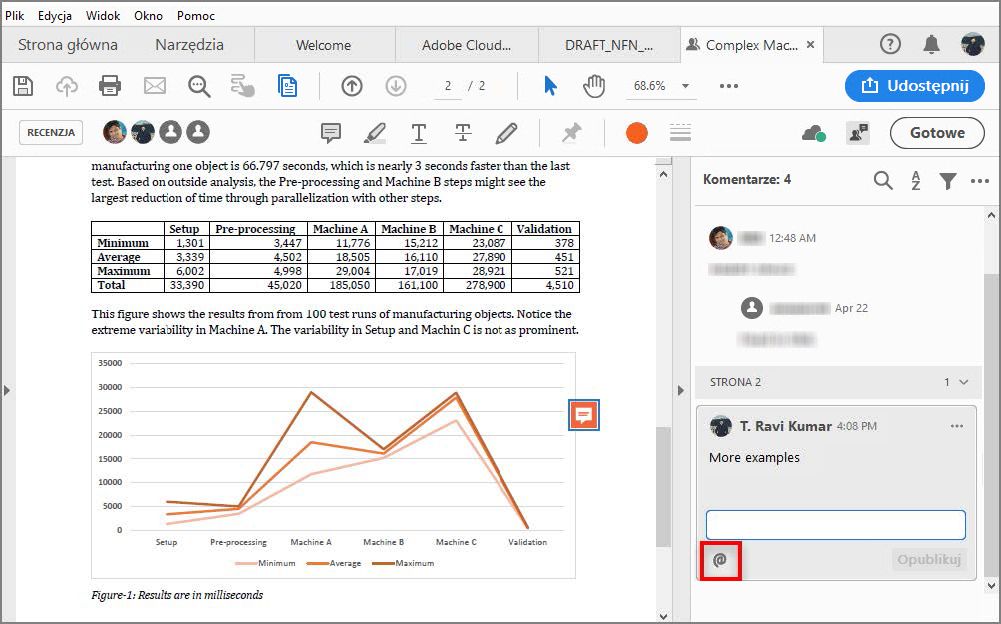Open the Help question mark icon
The width and height of the screenshot is (1001, 624).
[890, 44]
